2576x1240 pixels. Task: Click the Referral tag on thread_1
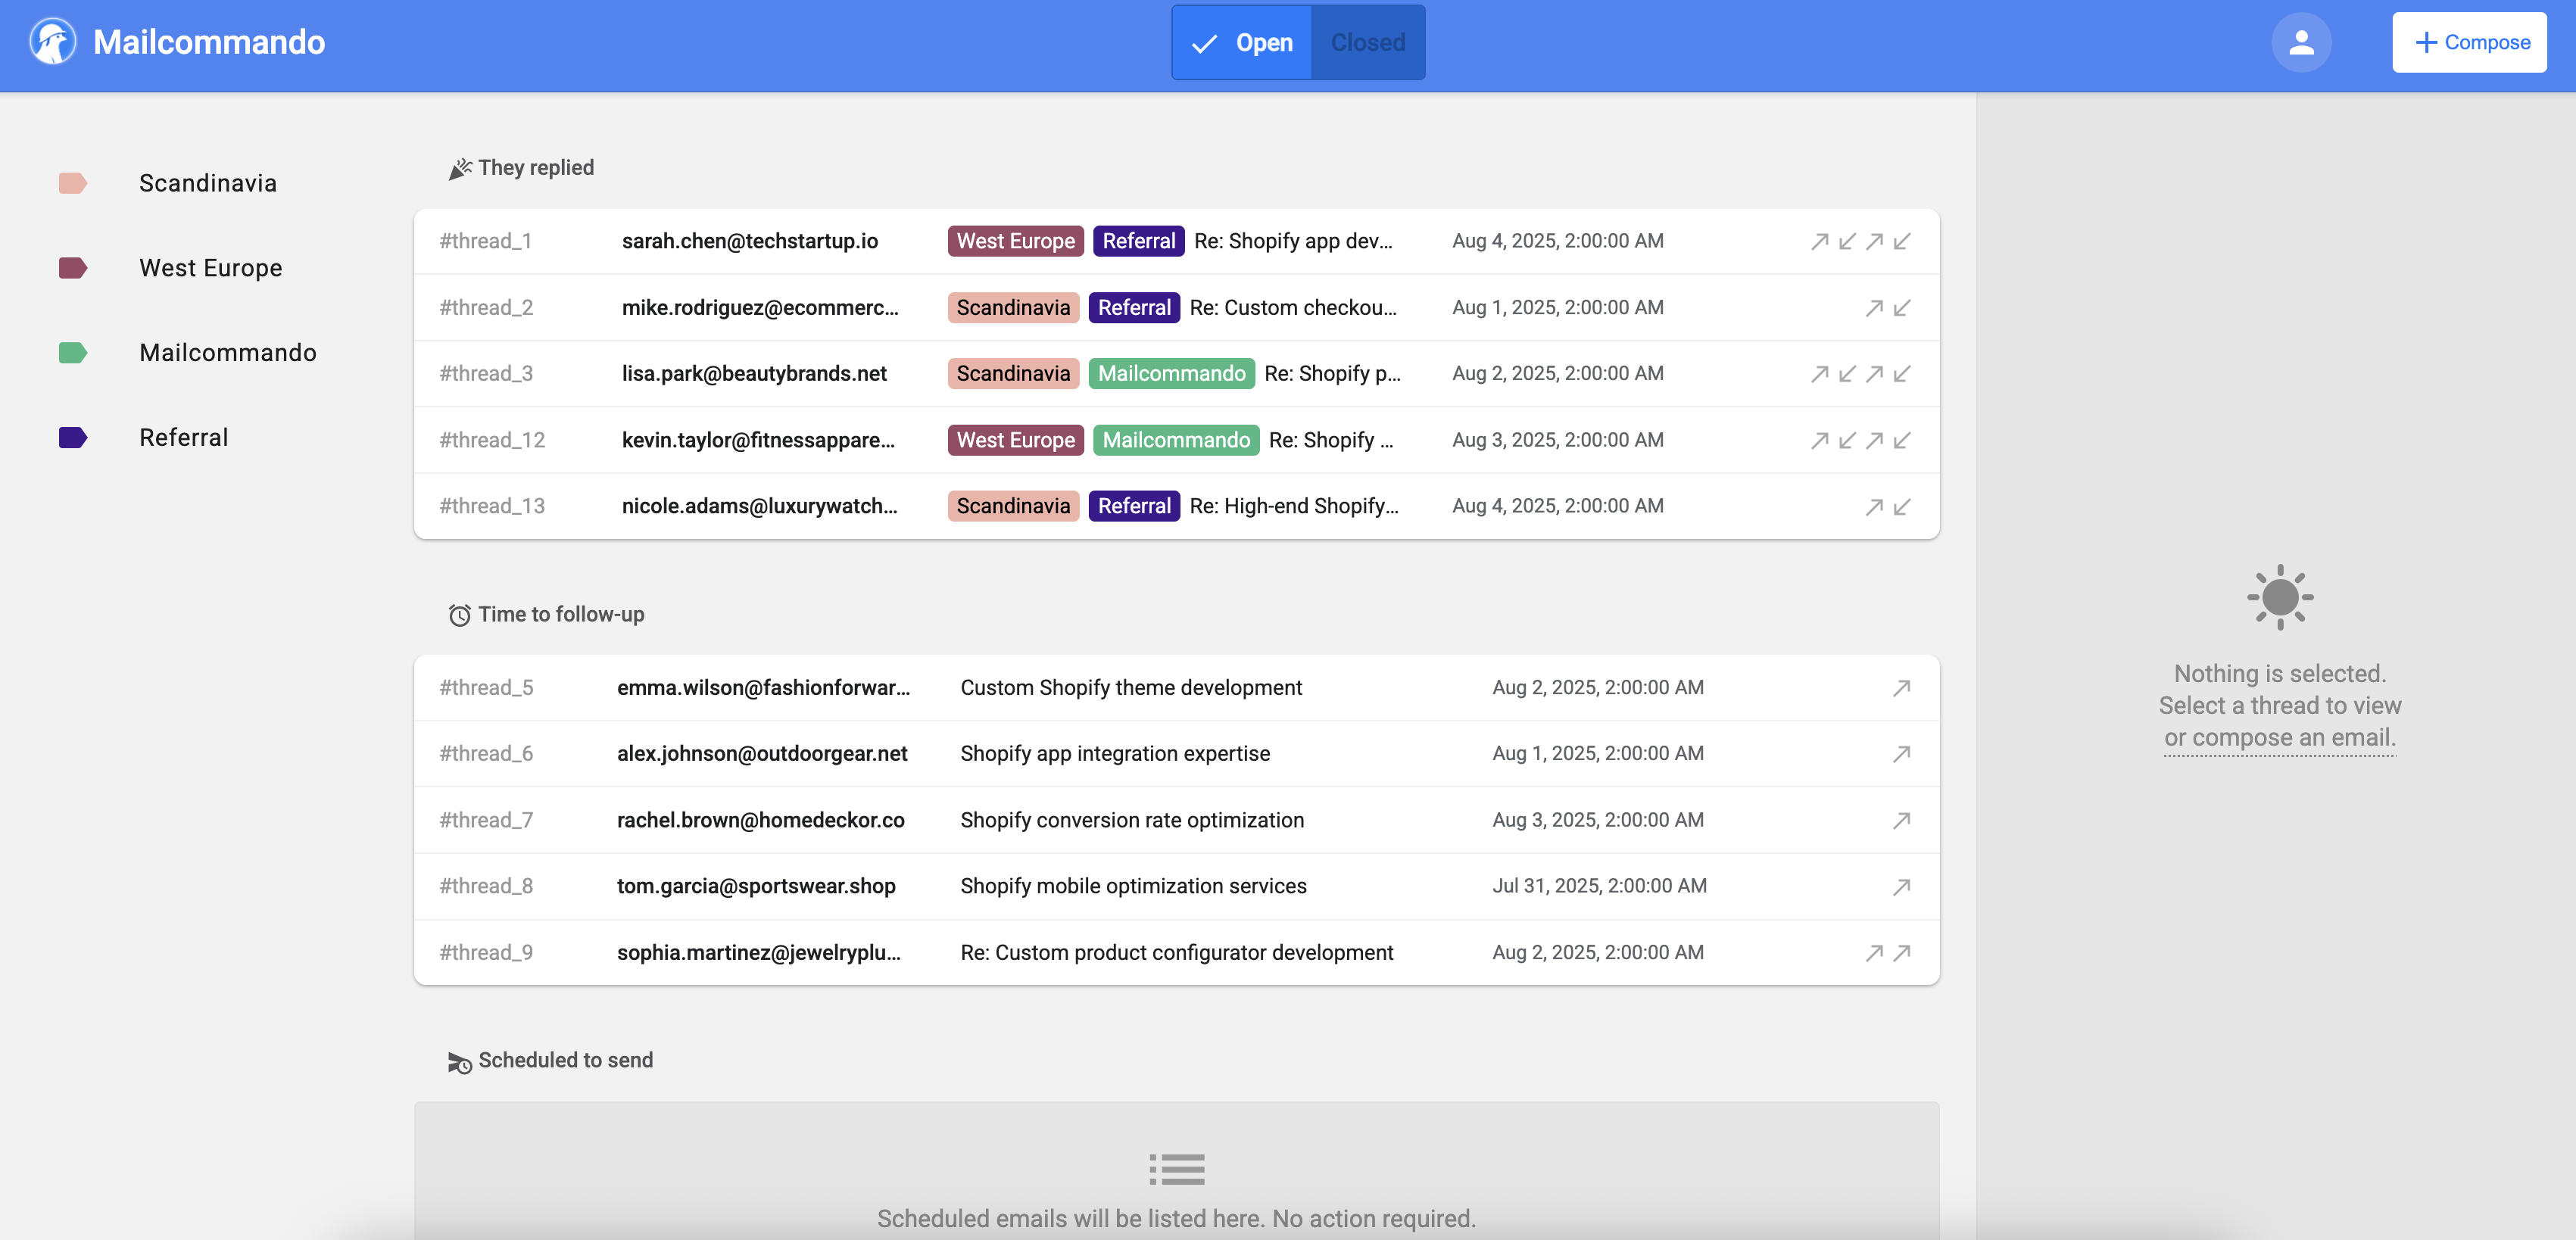click(1138, 241)
